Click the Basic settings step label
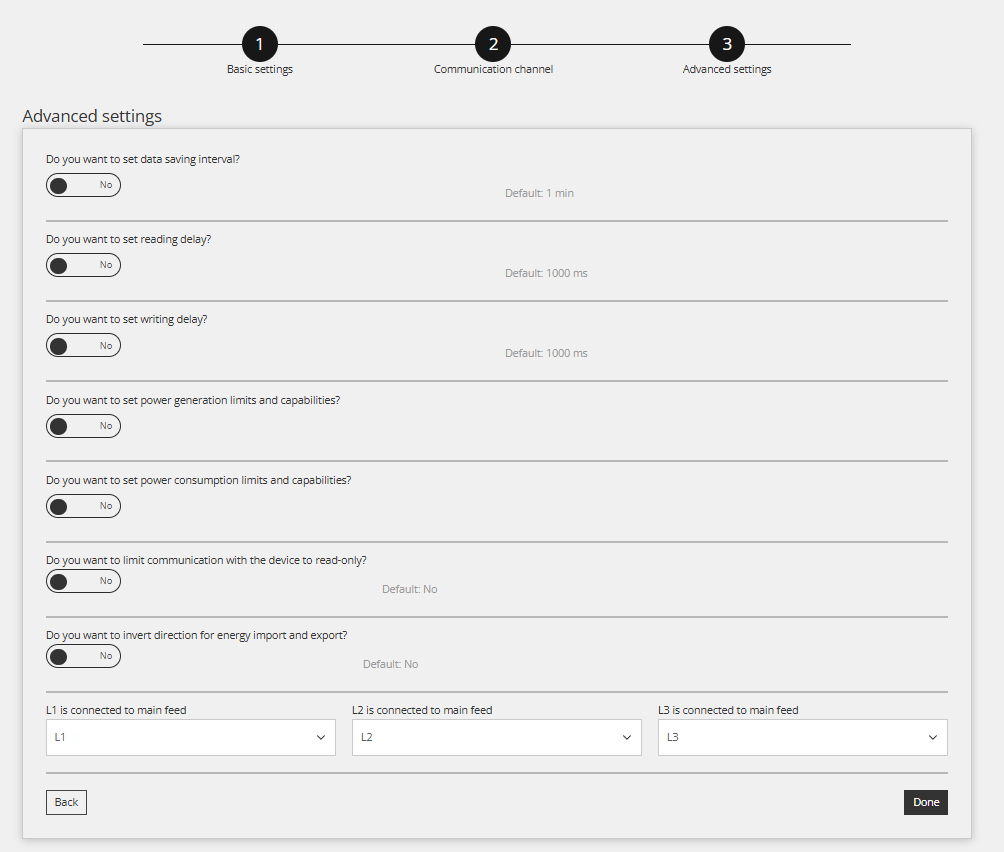Viewport: 1004px width, 852px height. [259, 70]
